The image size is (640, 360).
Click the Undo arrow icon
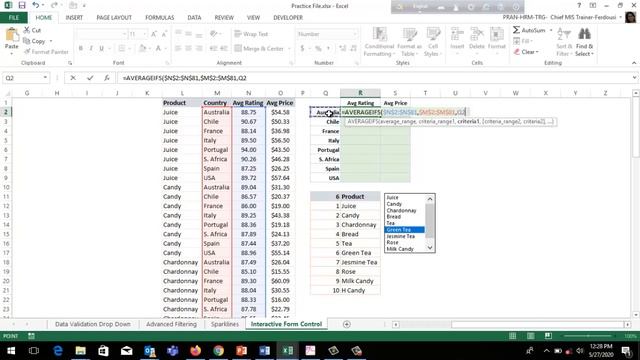pyautogui.click(x=36, y=5)
